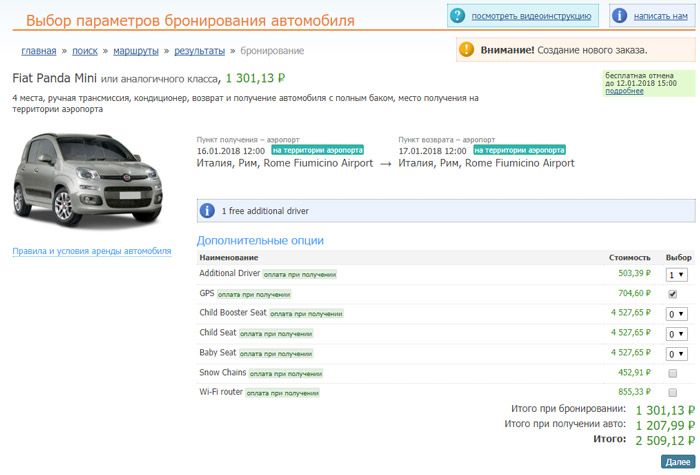Click the Snow Chains option name
700x475 pixels.
(222, 372)
